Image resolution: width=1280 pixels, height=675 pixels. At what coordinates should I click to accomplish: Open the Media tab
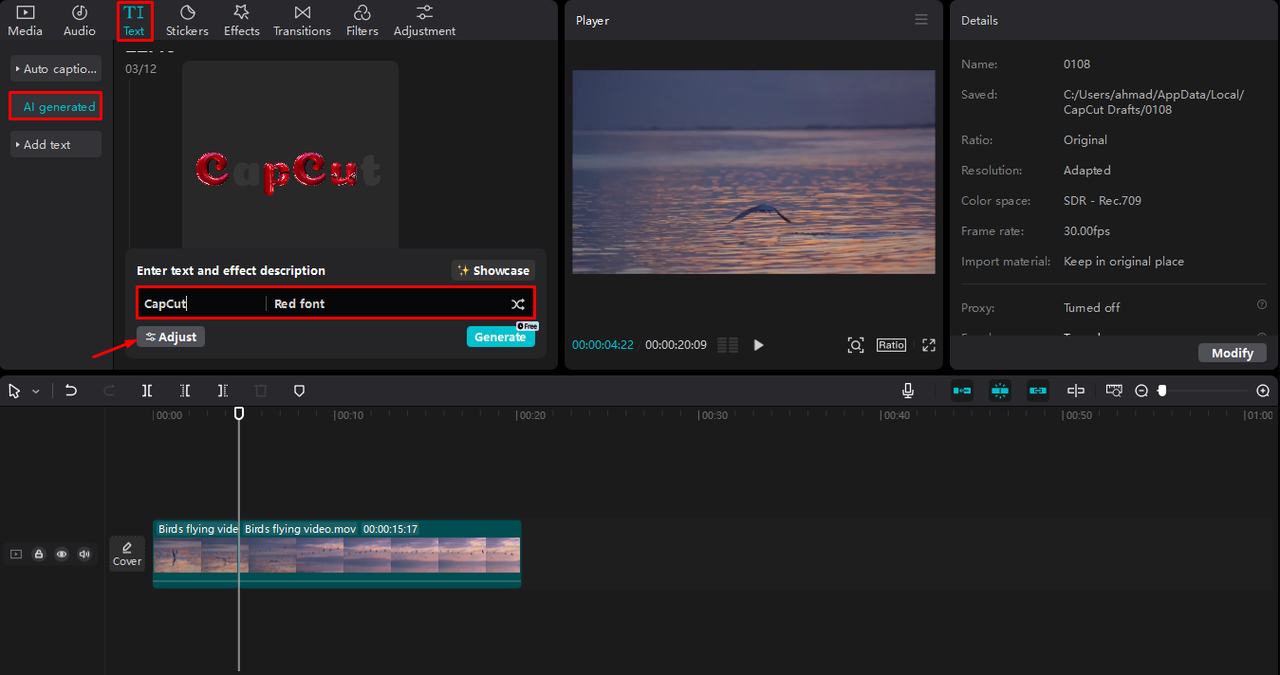[x=25, y=20]
